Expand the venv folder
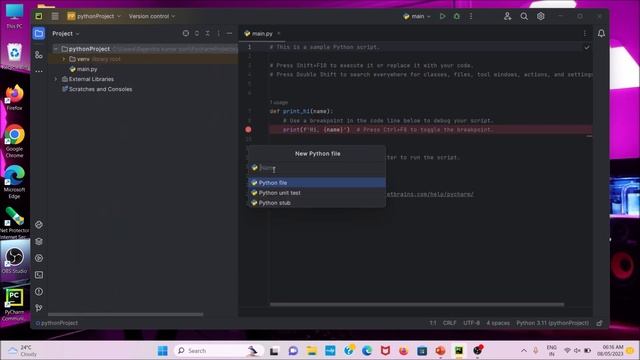640x360 pixels. coord(63,59)
